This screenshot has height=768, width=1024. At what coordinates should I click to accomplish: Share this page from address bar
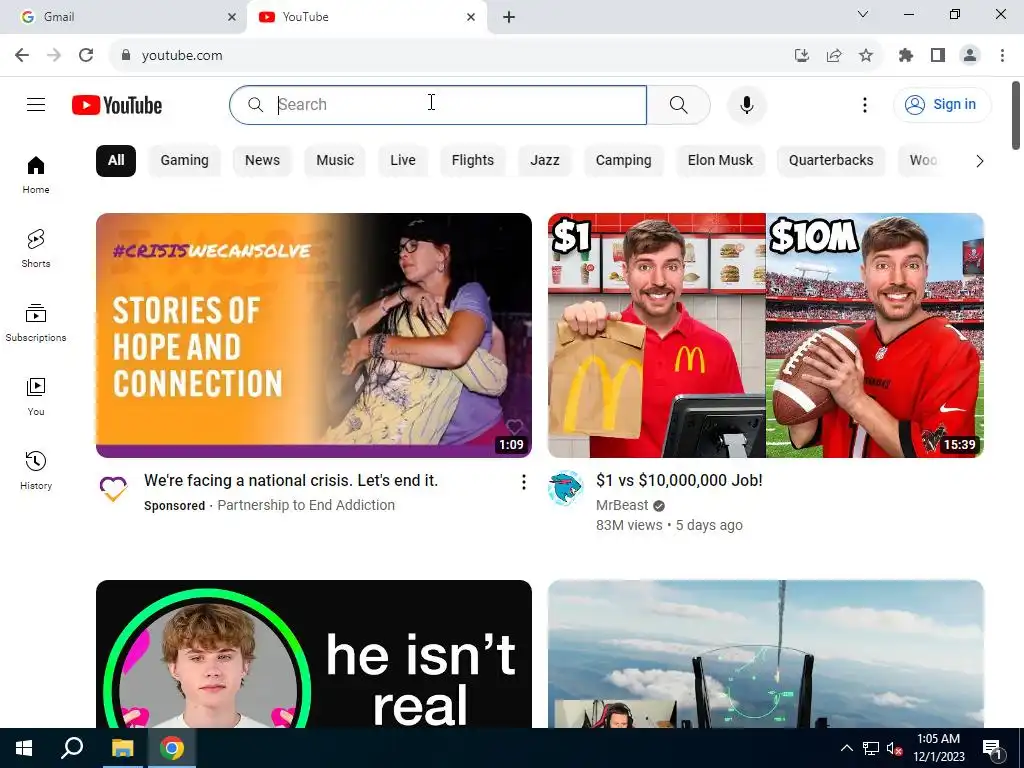pyautogui.click(x=834, y=55)
